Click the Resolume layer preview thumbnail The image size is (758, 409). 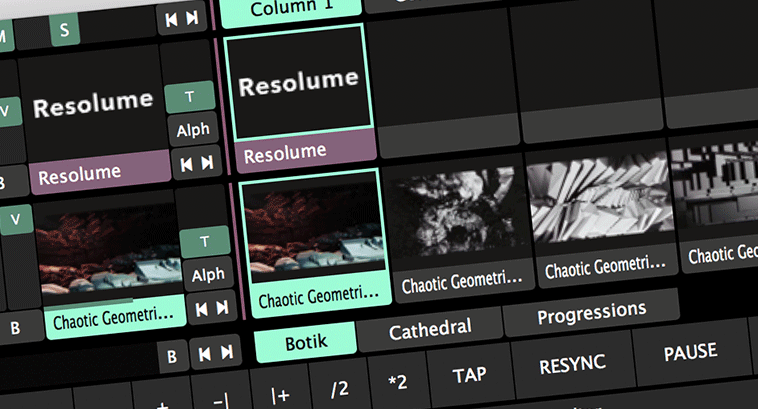coord(92,104)
